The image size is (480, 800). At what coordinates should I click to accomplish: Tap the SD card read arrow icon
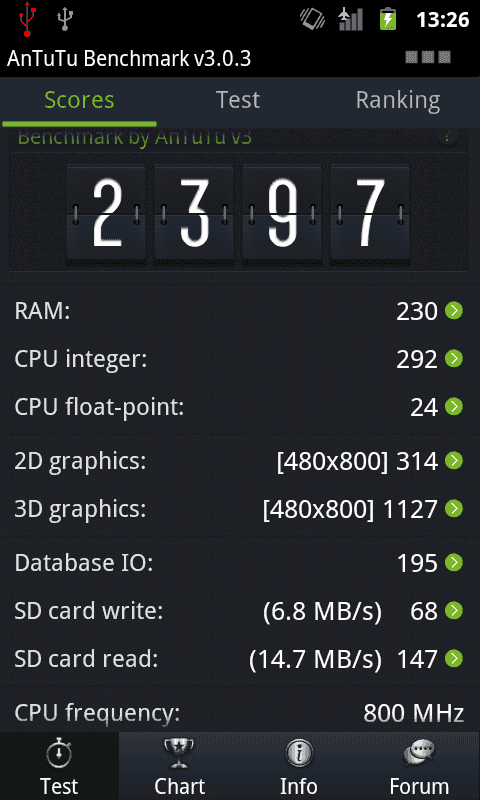click(453, 659)
